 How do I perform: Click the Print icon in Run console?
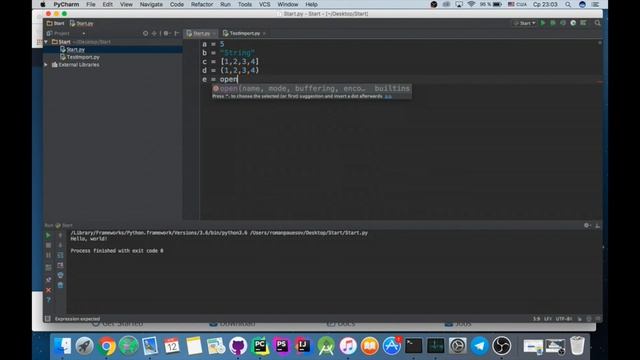tap(60, 275)
